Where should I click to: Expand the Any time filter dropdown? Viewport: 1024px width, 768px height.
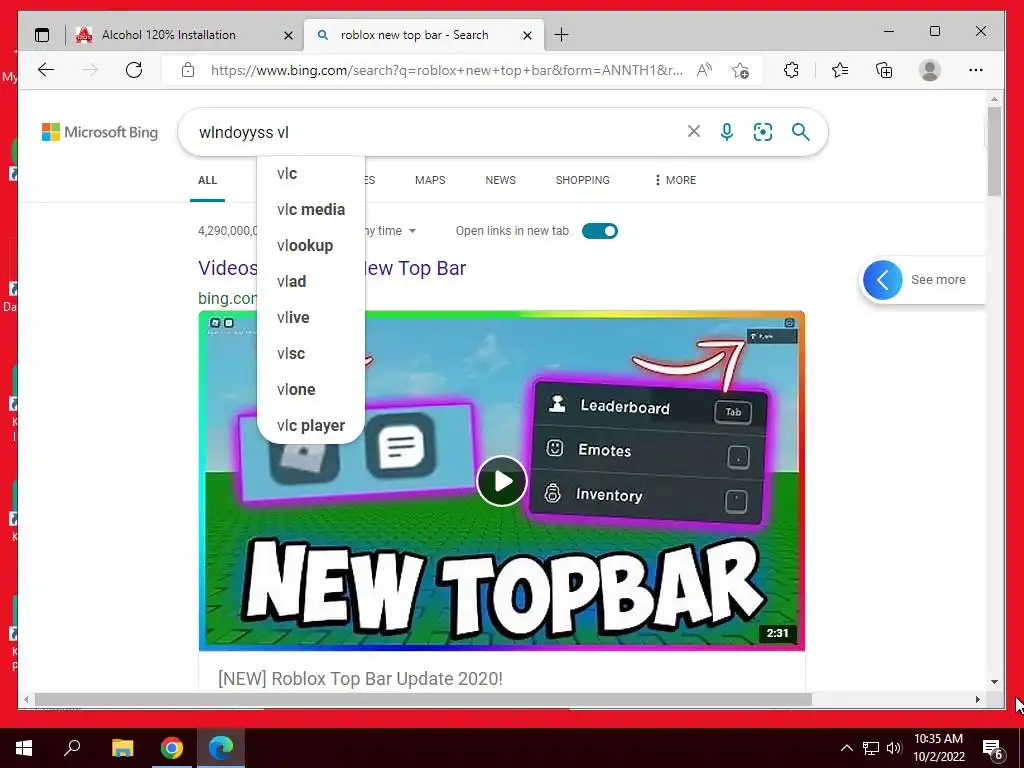click(392, 231)
